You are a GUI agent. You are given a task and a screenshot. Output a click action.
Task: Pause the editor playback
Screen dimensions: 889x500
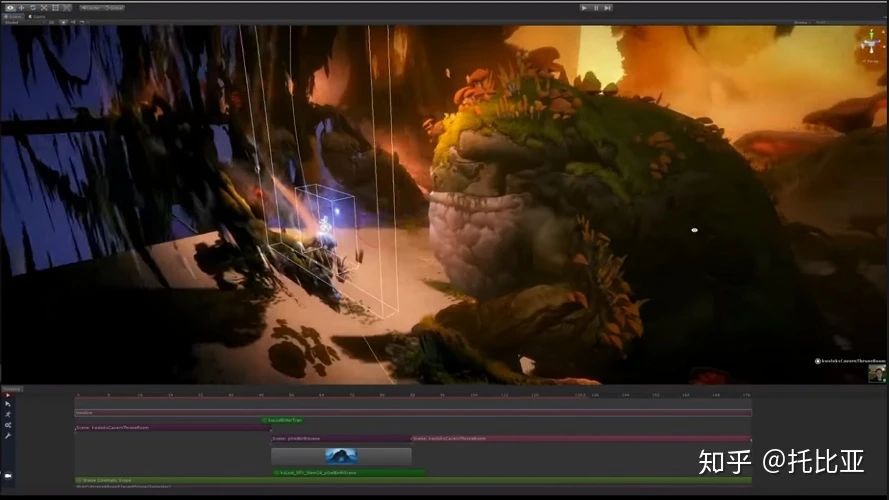coord(596,8)
